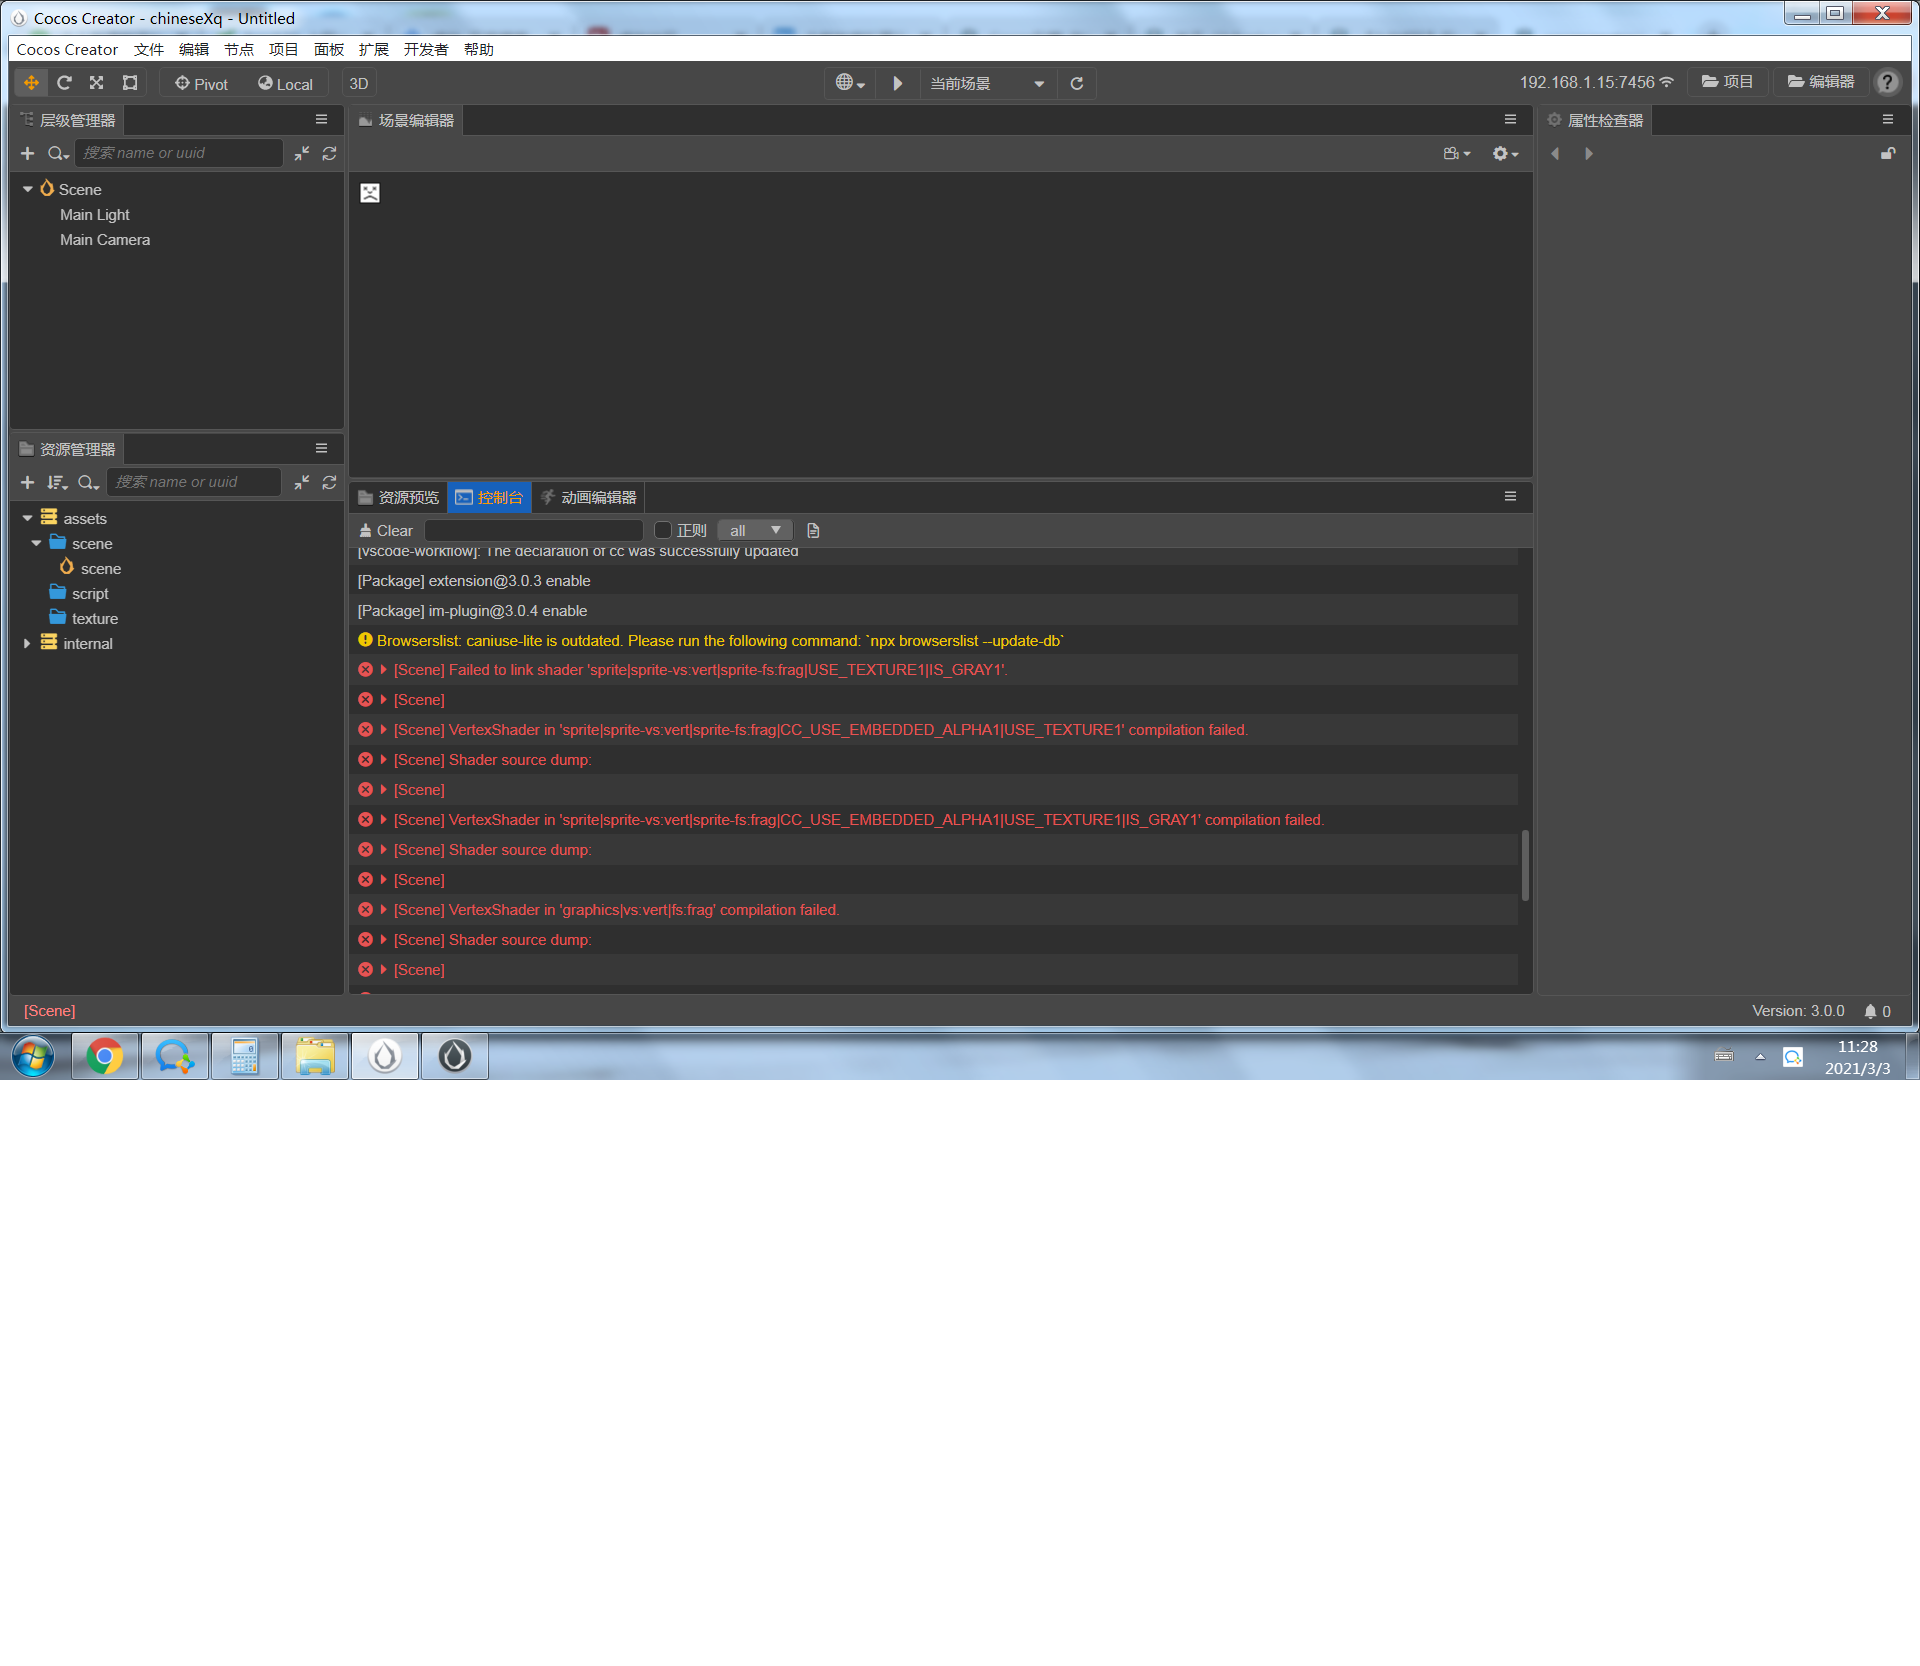Enable the 正则 regex checkbox
Screen dimensions: 1920x1666
point(662,531)
